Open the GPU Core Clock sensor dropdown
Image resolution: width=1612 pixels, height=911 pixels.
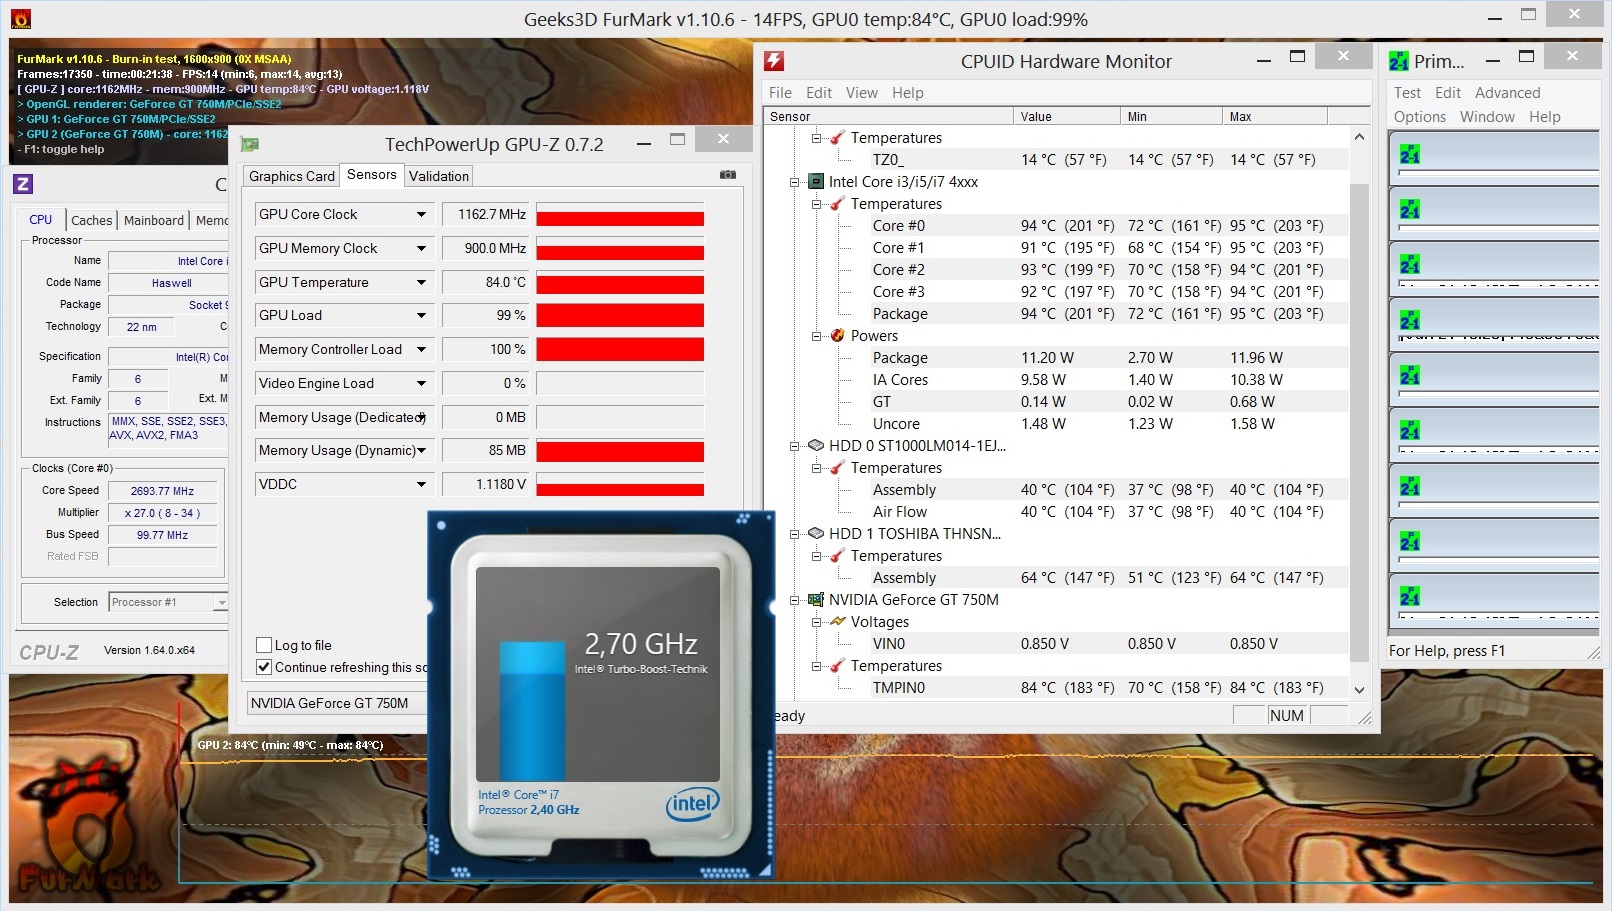(x=421, y=214)
